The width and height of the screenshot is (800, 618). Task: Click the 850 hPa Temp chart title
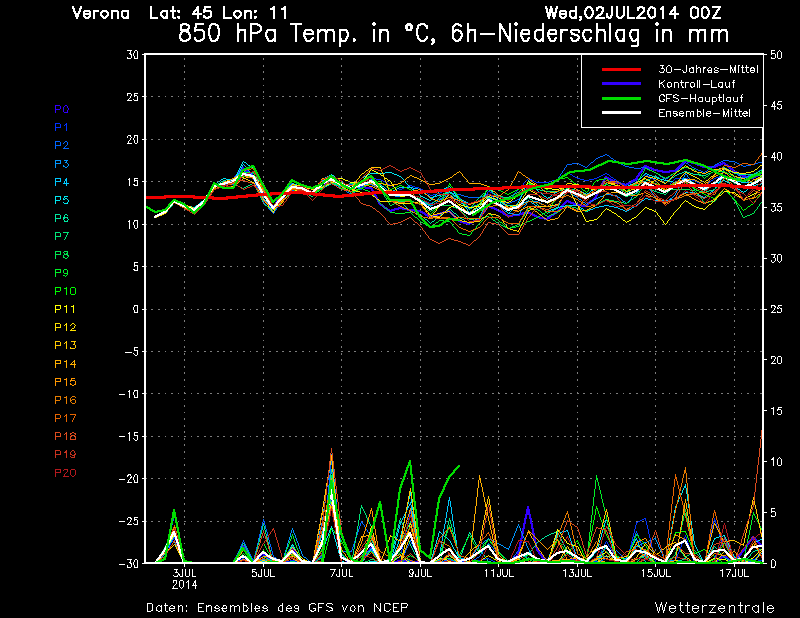(x=454, y=34)
